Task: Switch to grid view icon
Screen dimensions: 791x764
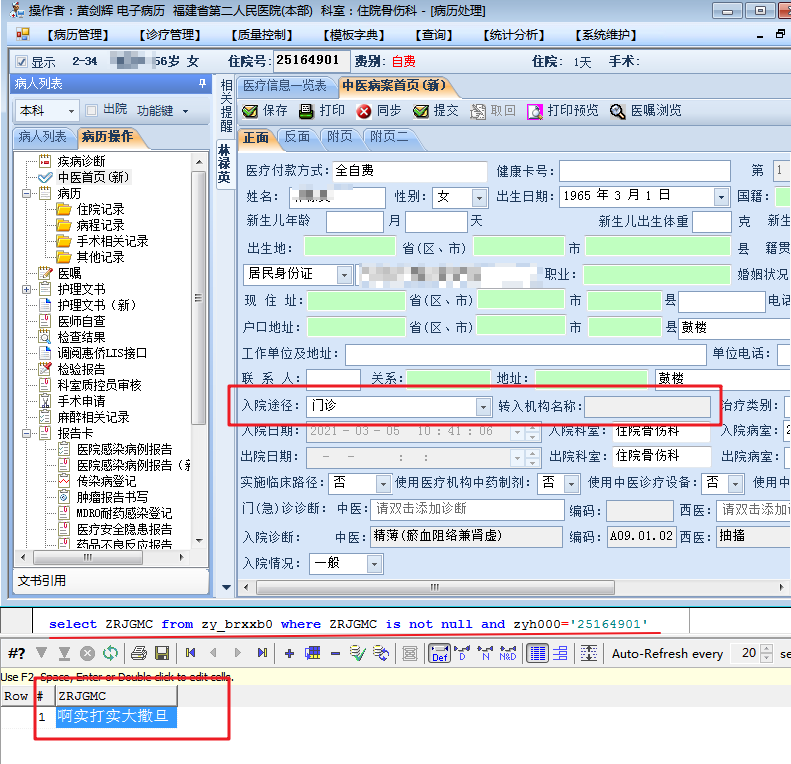Action: (x=537, y=653)
